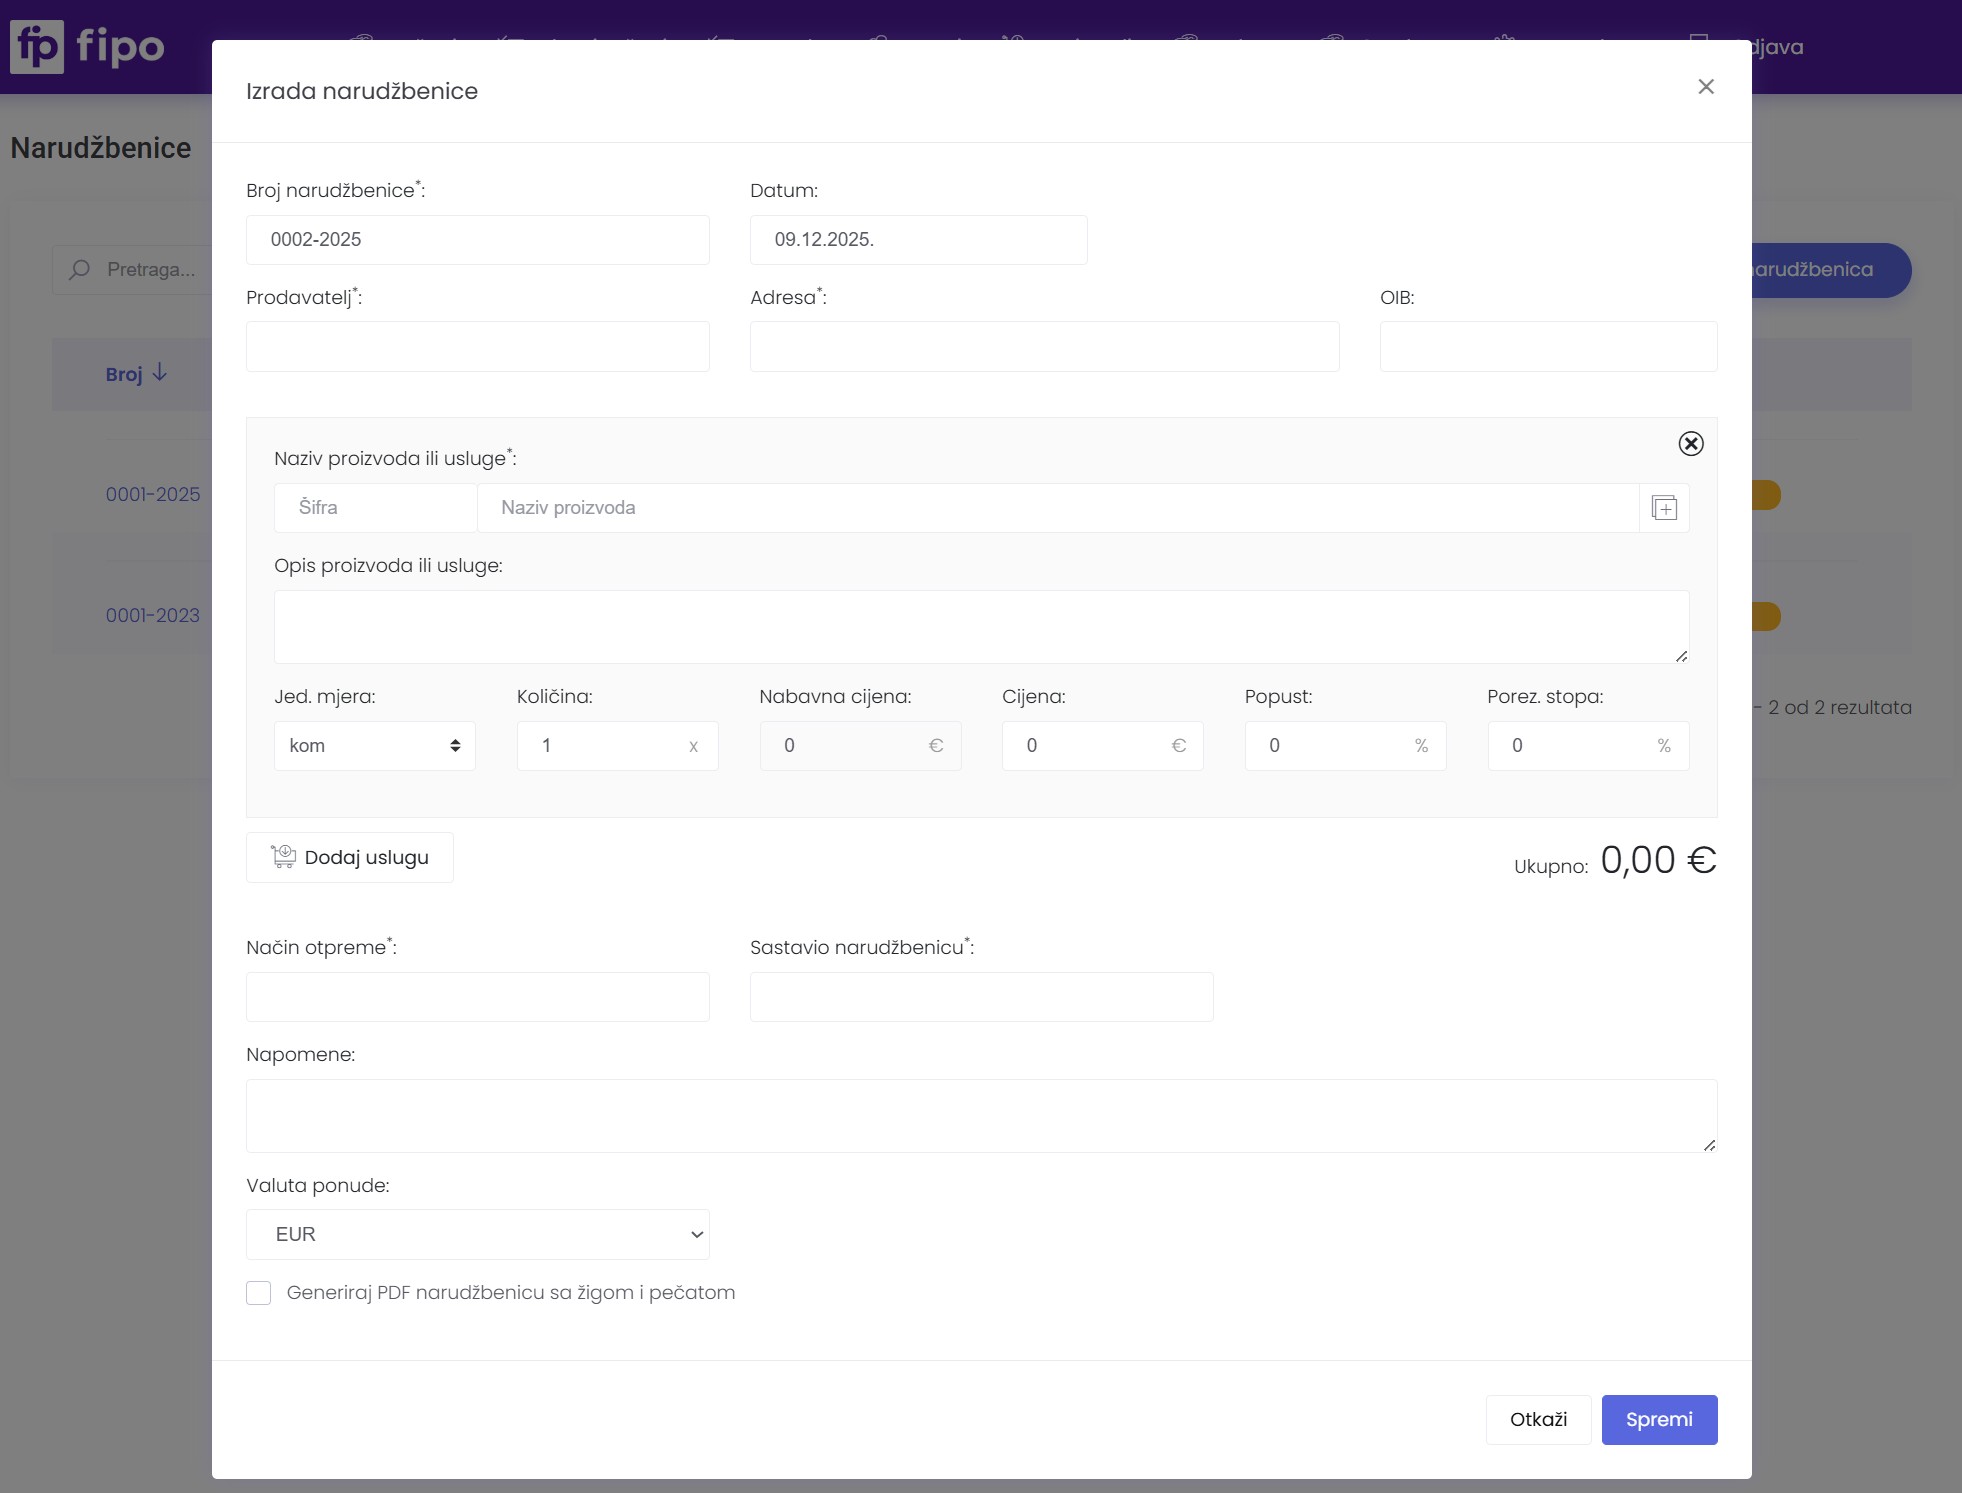This screenshot has height=1493, width=1962.
Task: Close the Izrada narudžbenice dialog
Action: point(1706,87)
